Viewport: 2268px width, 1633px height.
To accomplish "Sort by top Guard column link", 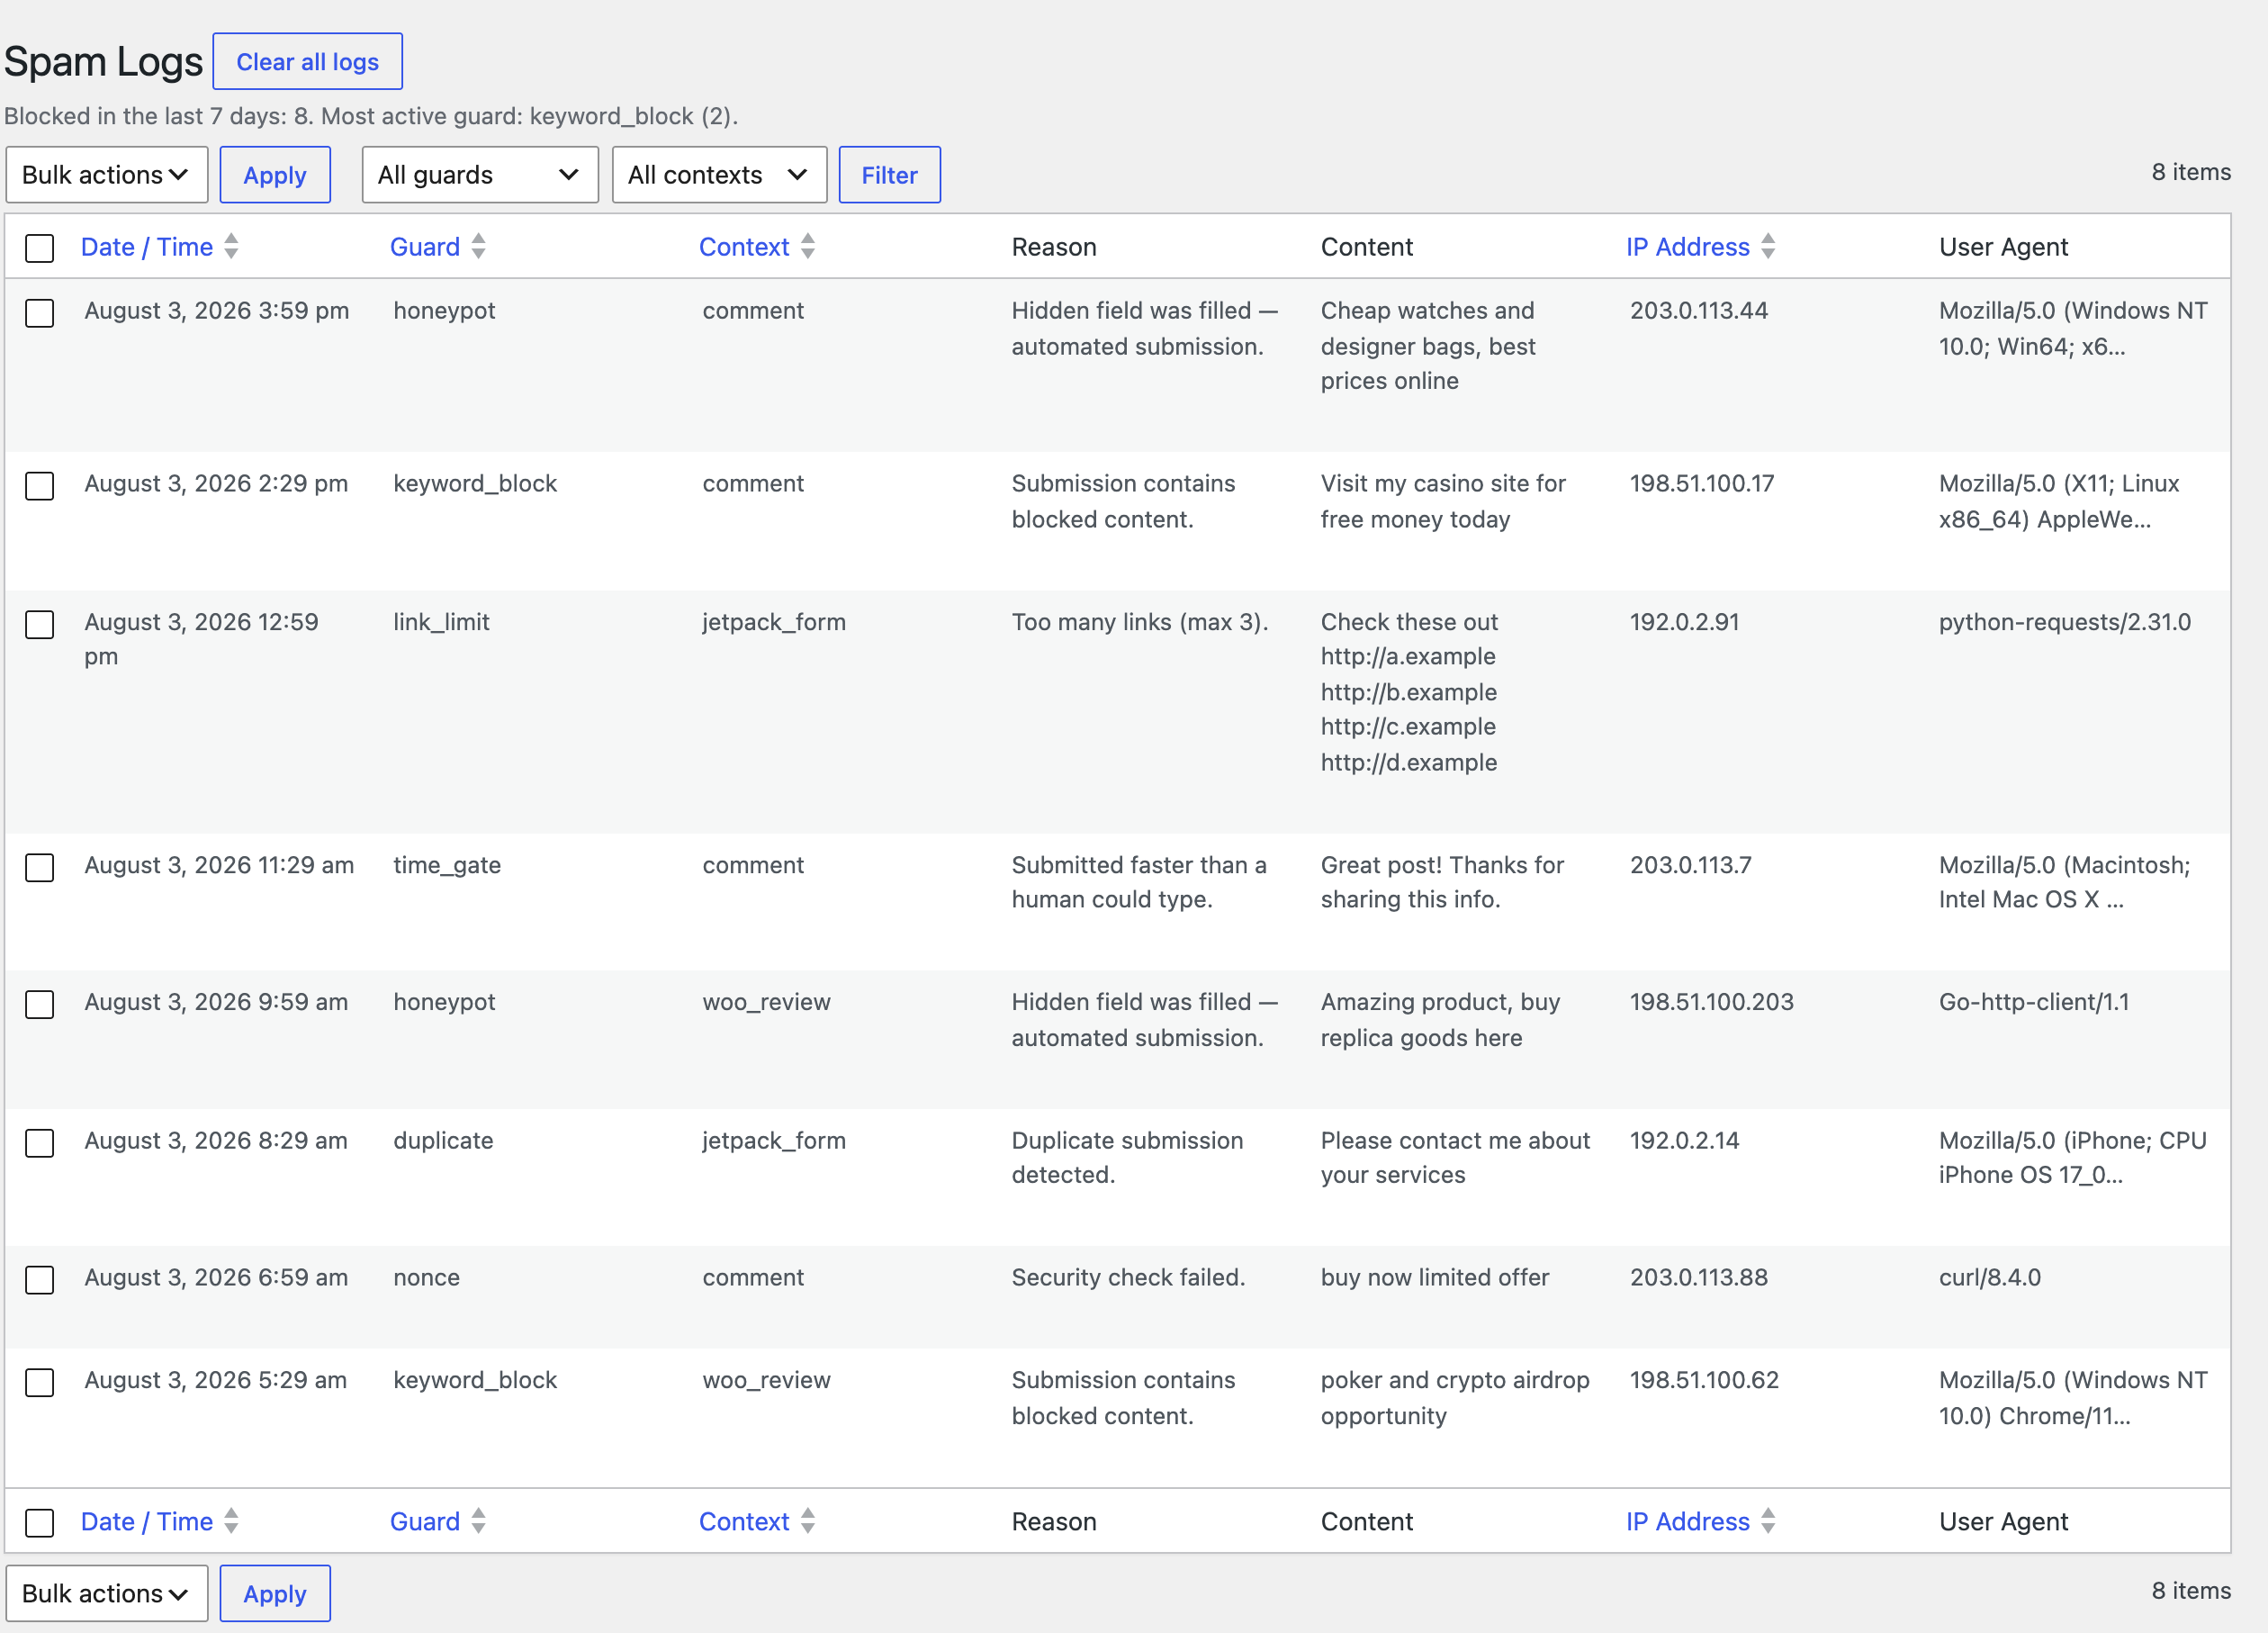I will pyautogui.click(x=425, y=247).
